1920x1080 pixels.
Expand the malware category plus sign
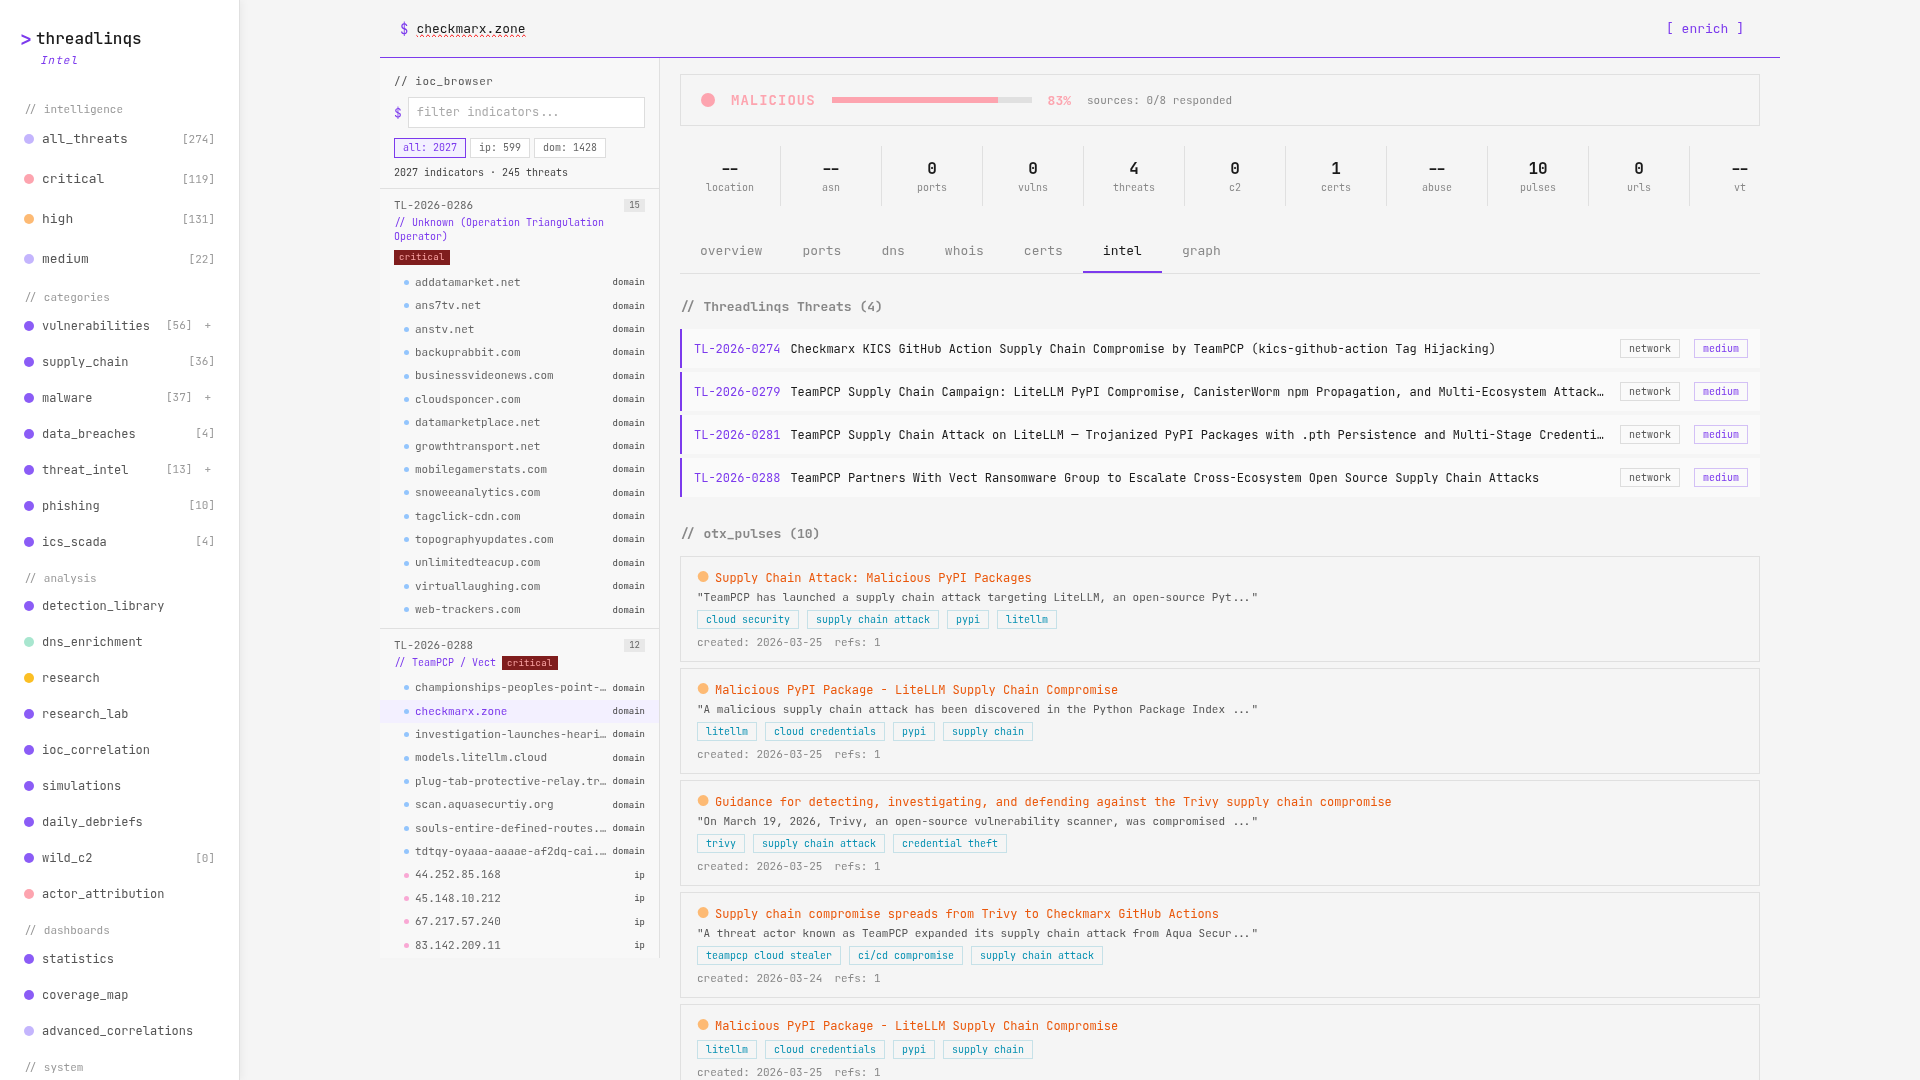pos(208,398)
